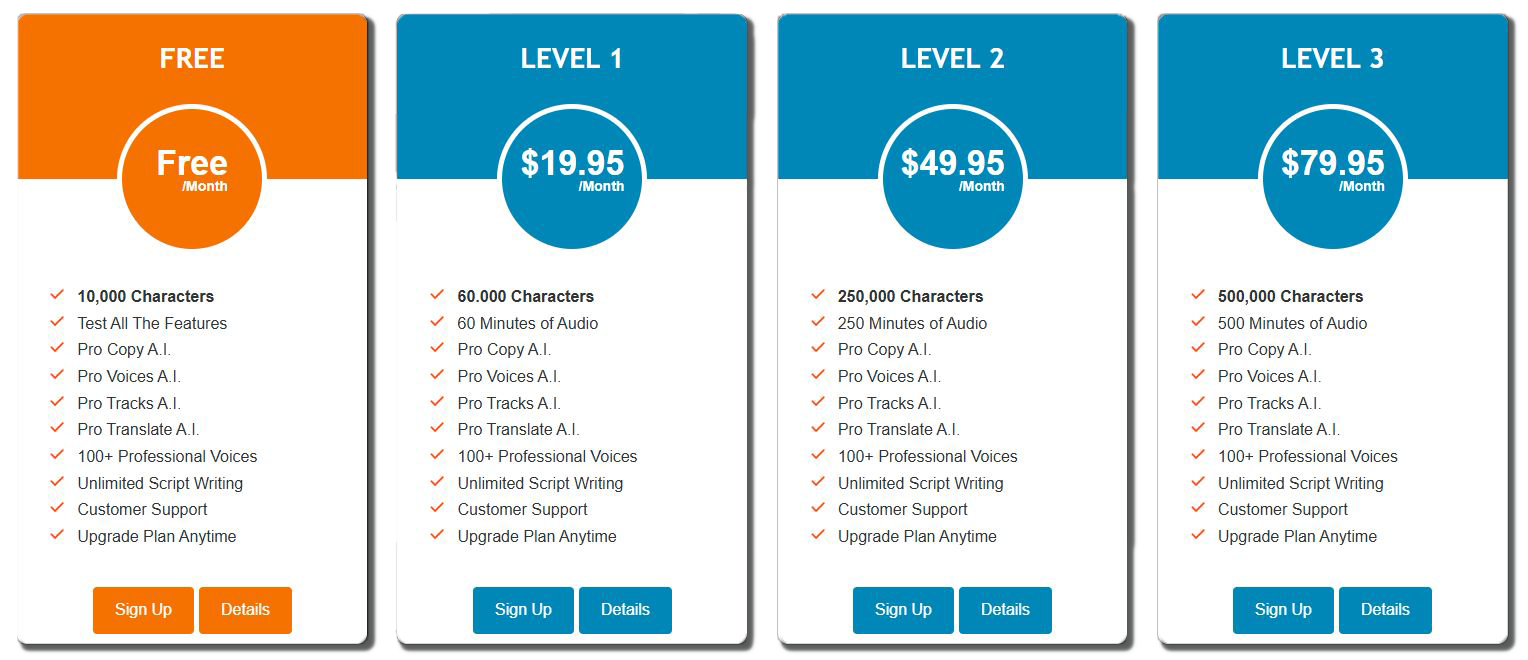Show Details for the Level 3 plan
The image size is (1528, 660).
tap(1385, 610)
